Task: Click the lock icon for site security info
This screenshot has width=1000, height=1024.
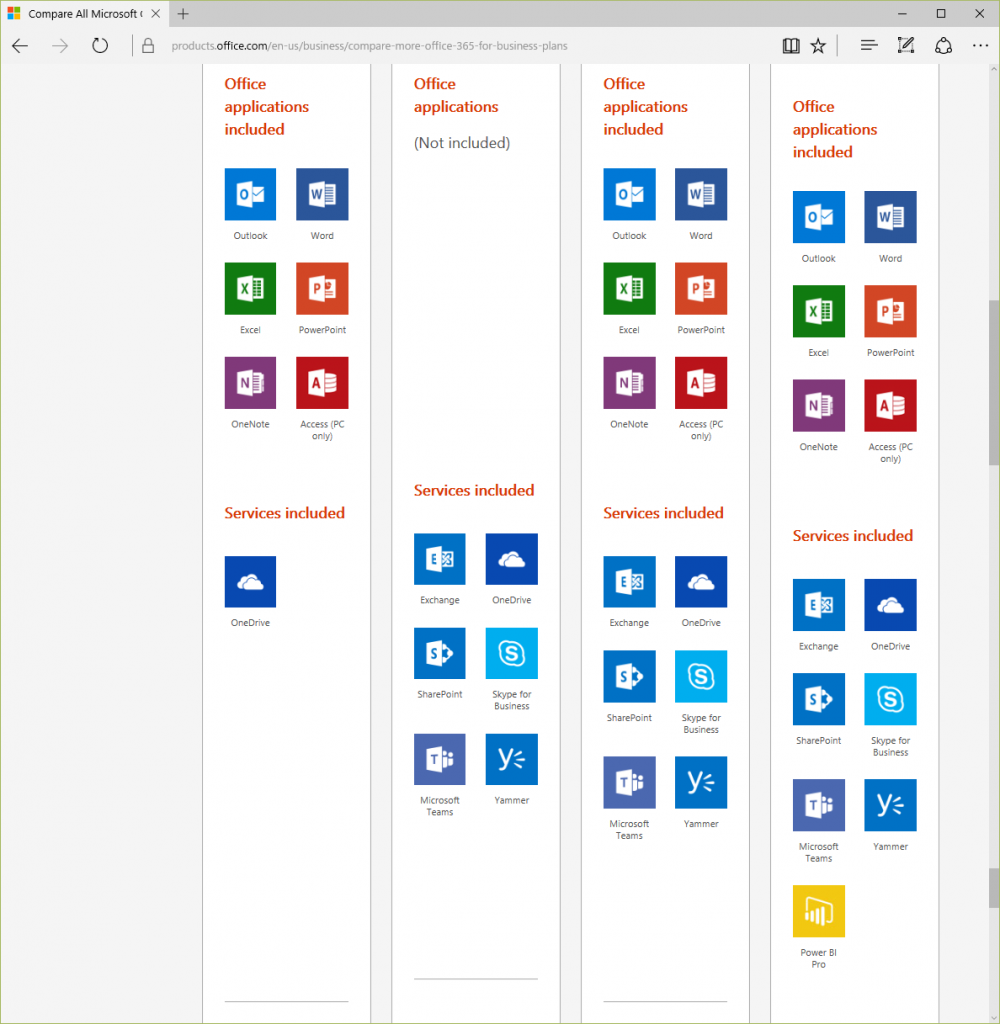Action: pyautogui.click(x=148, y=46)
